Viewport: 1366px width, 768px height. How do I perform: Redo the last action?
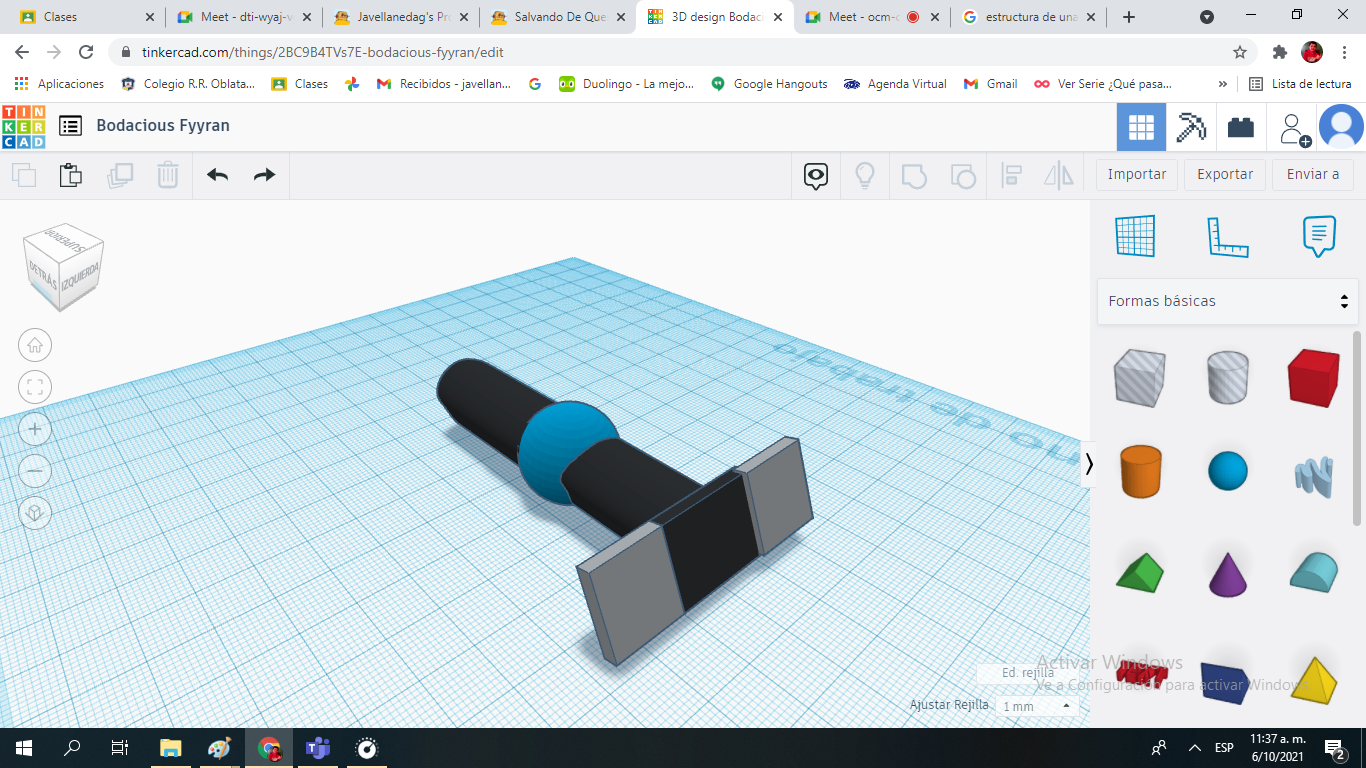[264, 176]
